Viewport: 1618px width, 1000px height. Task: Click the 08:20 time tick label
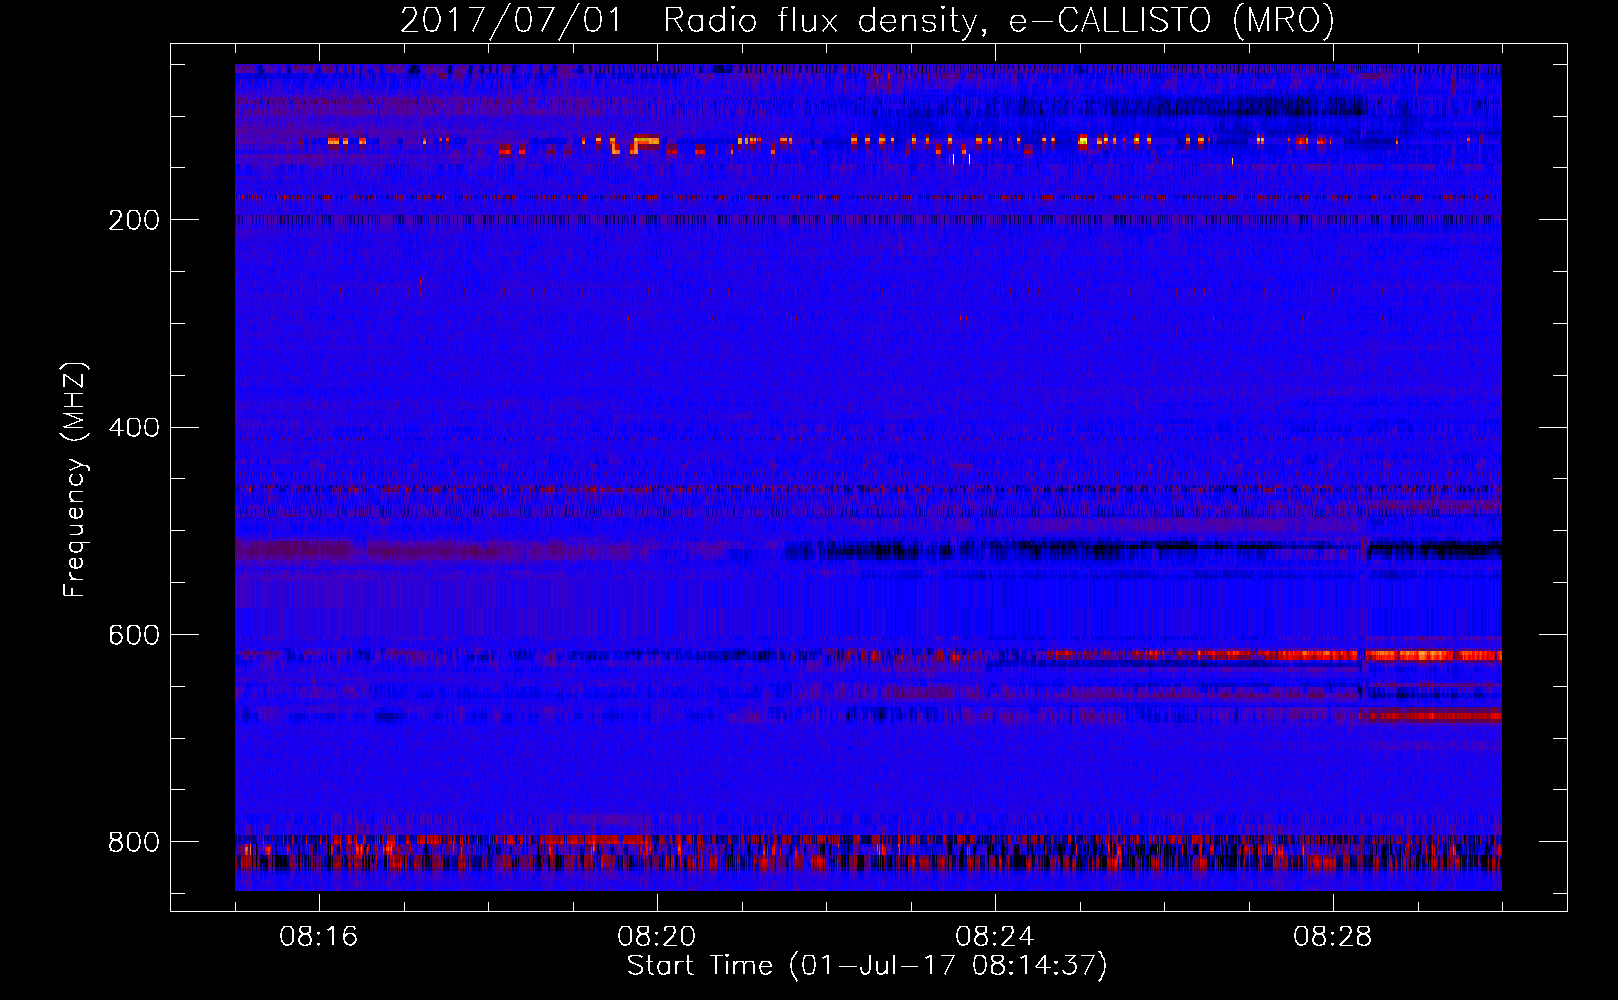[657, 937]
